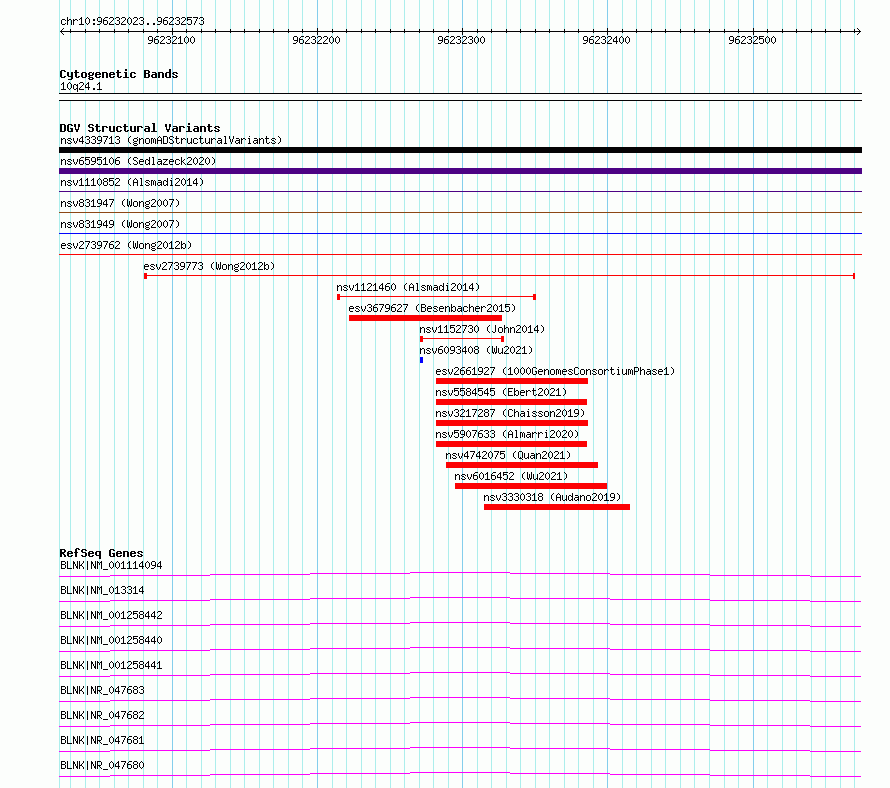
Task: Open nsv1152730 (John2014) variant label
Action: (x=482, y=329)
